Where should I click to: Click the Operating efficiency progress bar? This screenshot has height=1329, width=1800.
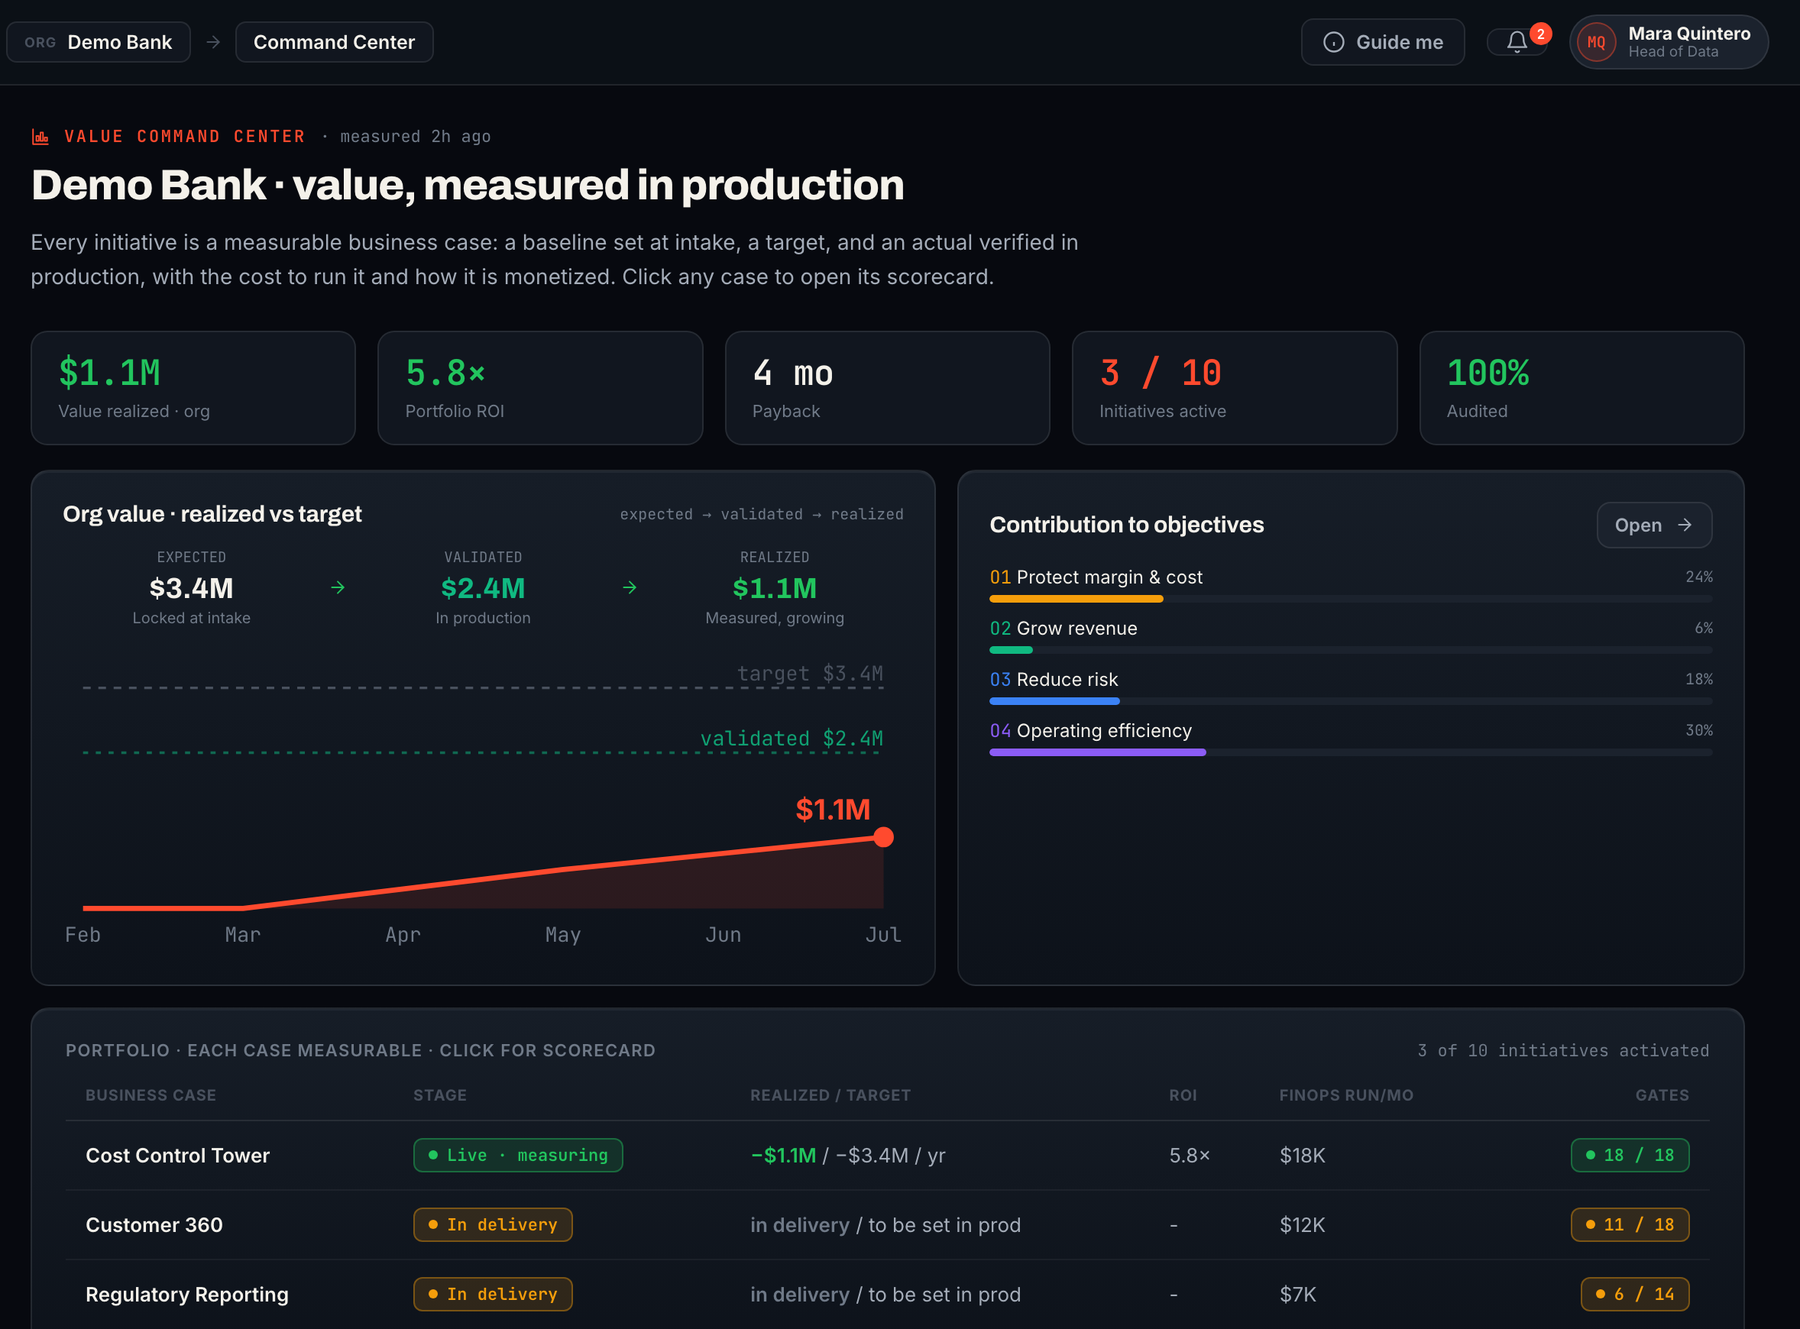point(1350,752)
